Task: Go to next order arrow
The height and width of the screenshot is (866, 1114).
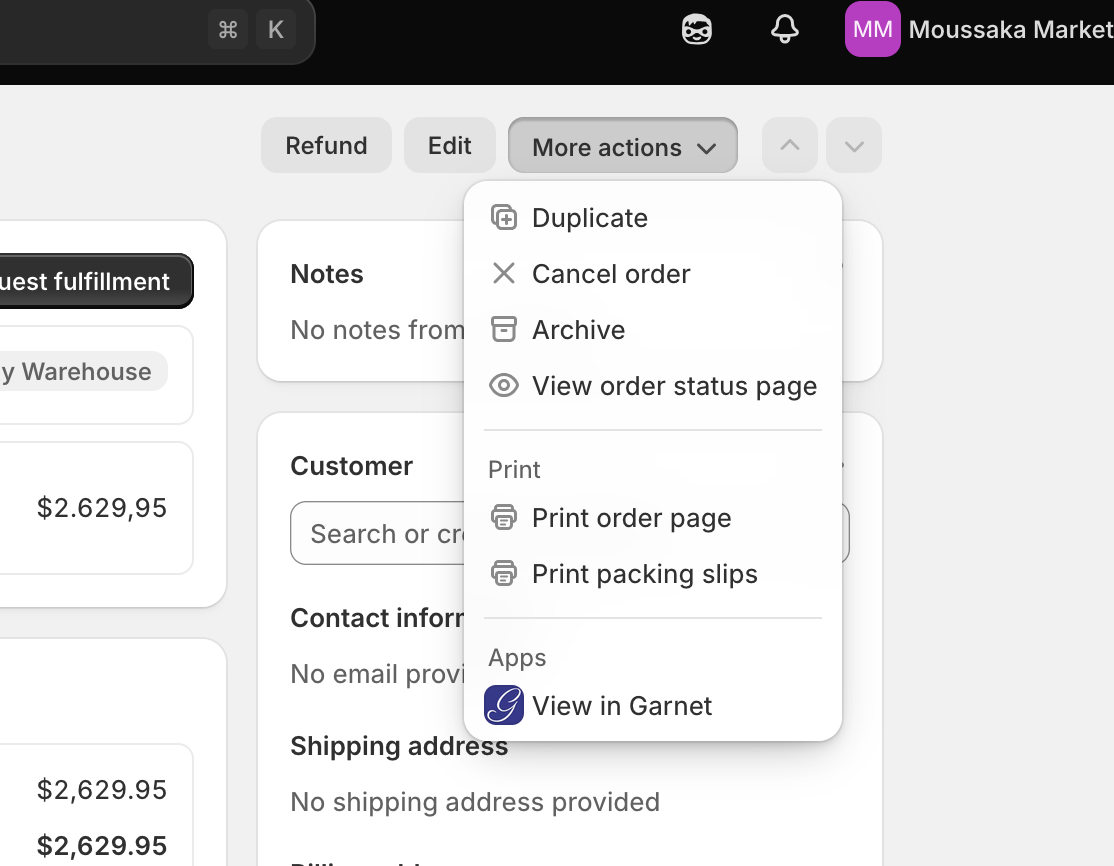Action: click(x=854, y=146)
